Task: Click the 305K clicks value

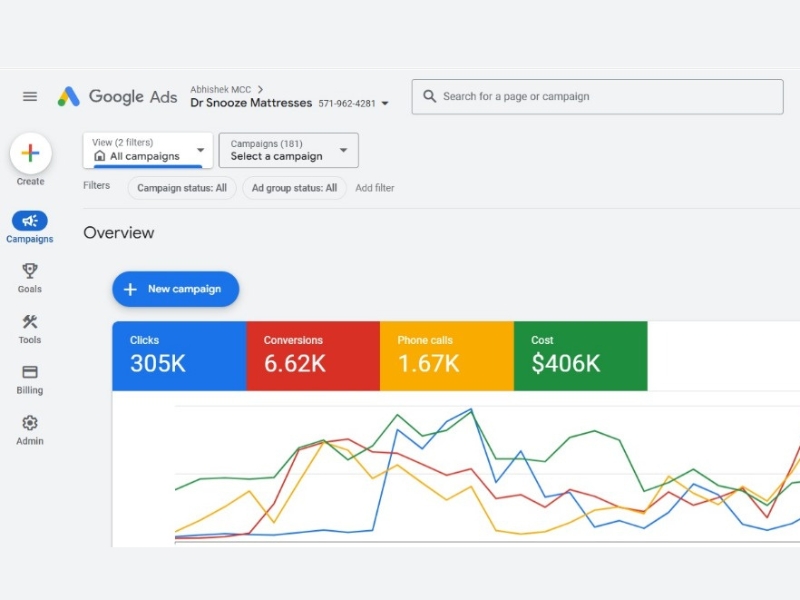Action: [158, 364]
